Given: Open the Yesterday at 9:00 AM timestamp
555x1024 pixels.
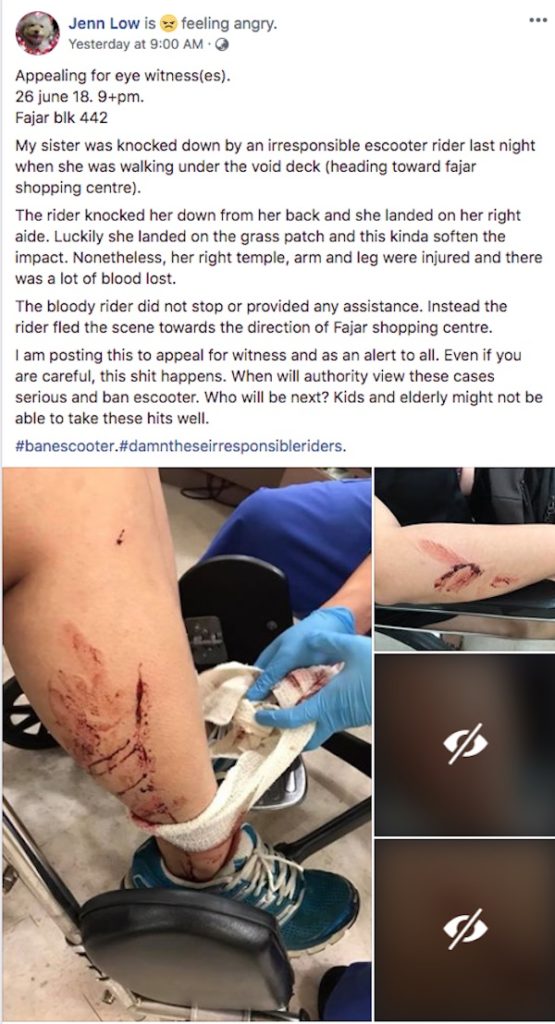Looking at the screenshot, I should [x=136, y=44].
